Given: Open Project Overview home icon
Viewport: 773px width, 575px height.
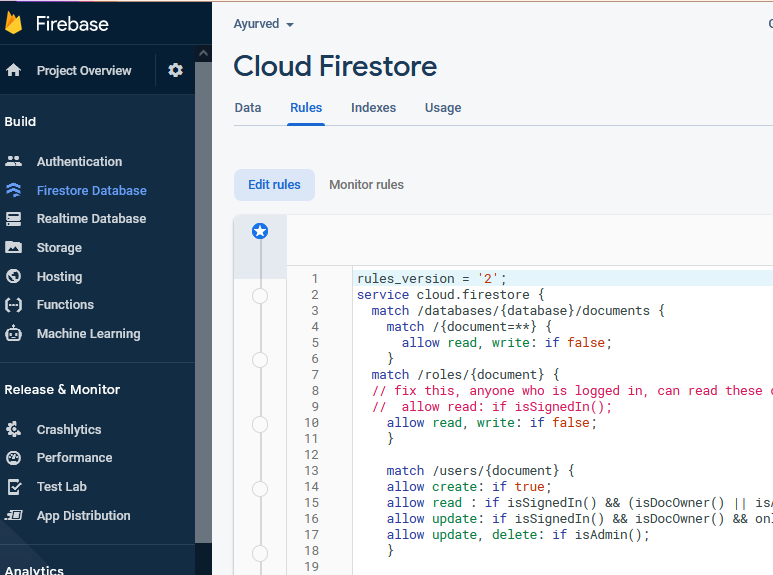Looking at the screenshot, I should point(13,70).
